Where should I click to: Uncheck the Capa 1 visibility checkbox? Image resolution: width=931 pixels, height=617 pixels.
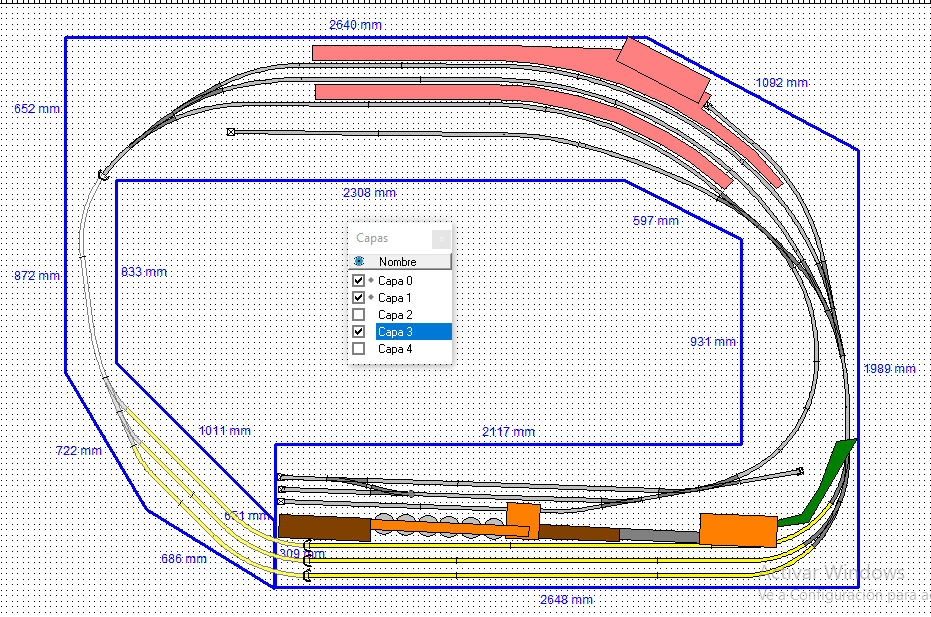(358, 298)
